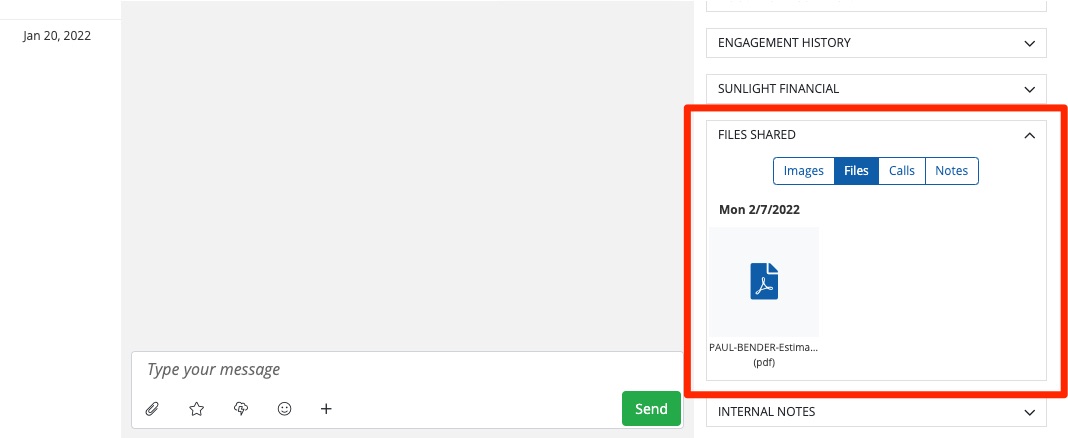Collapse the Files Shared section
Image resolution: width=1068 pixels, height=438 pixels.
point(1029,135)
